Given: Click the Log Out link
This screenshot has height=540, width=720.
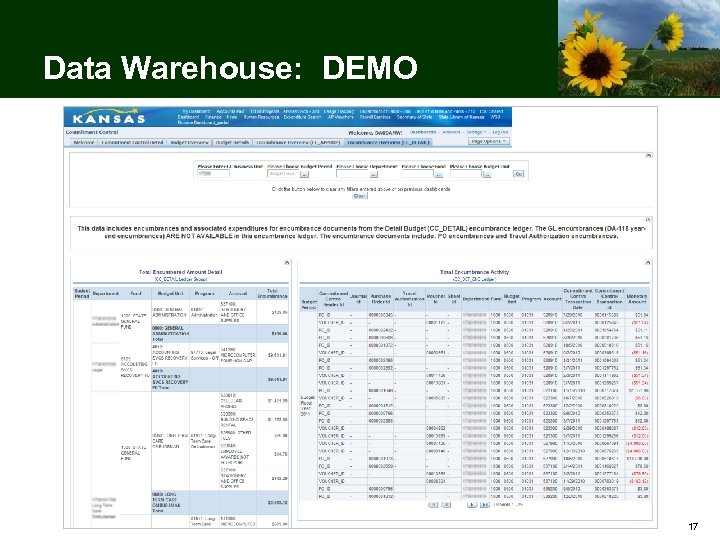Looking at the screenshot, I should coord(501,132).
